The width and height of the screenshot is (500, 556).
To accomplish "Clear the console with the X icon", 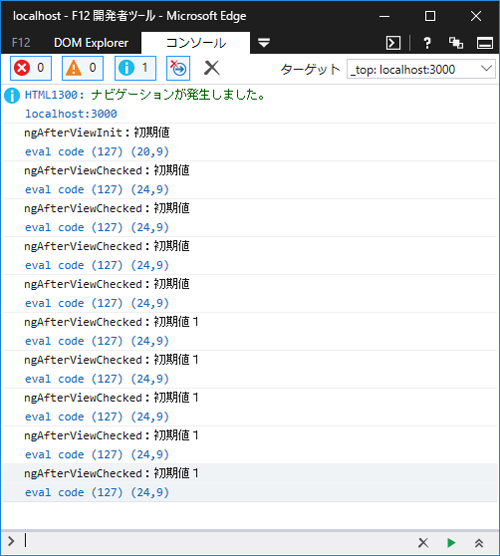I will (212, 68).
